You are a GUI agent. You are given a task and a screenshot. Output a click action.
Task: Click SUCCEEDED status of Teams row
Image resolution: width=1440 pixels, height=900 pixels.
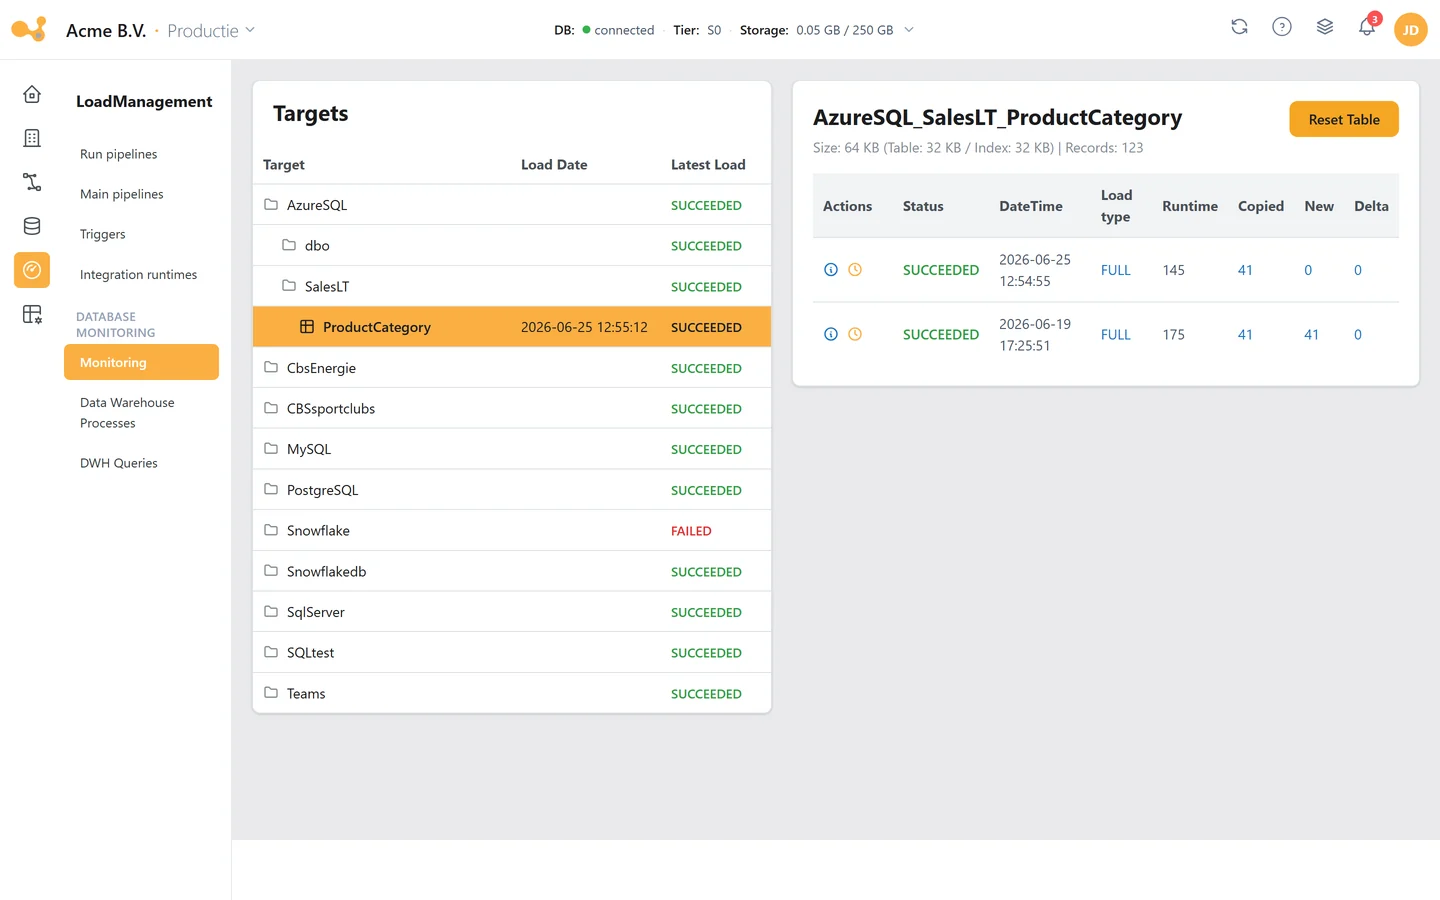pos(706,694)
